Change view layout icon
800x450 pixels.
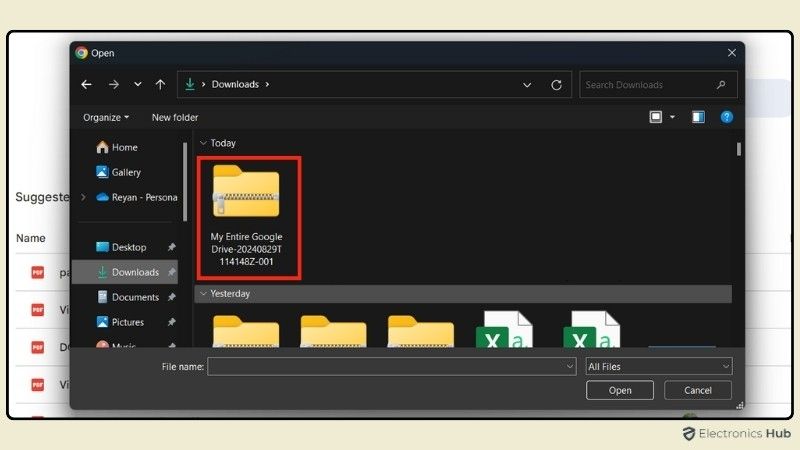pyautogui.click(x=656, y=117)
